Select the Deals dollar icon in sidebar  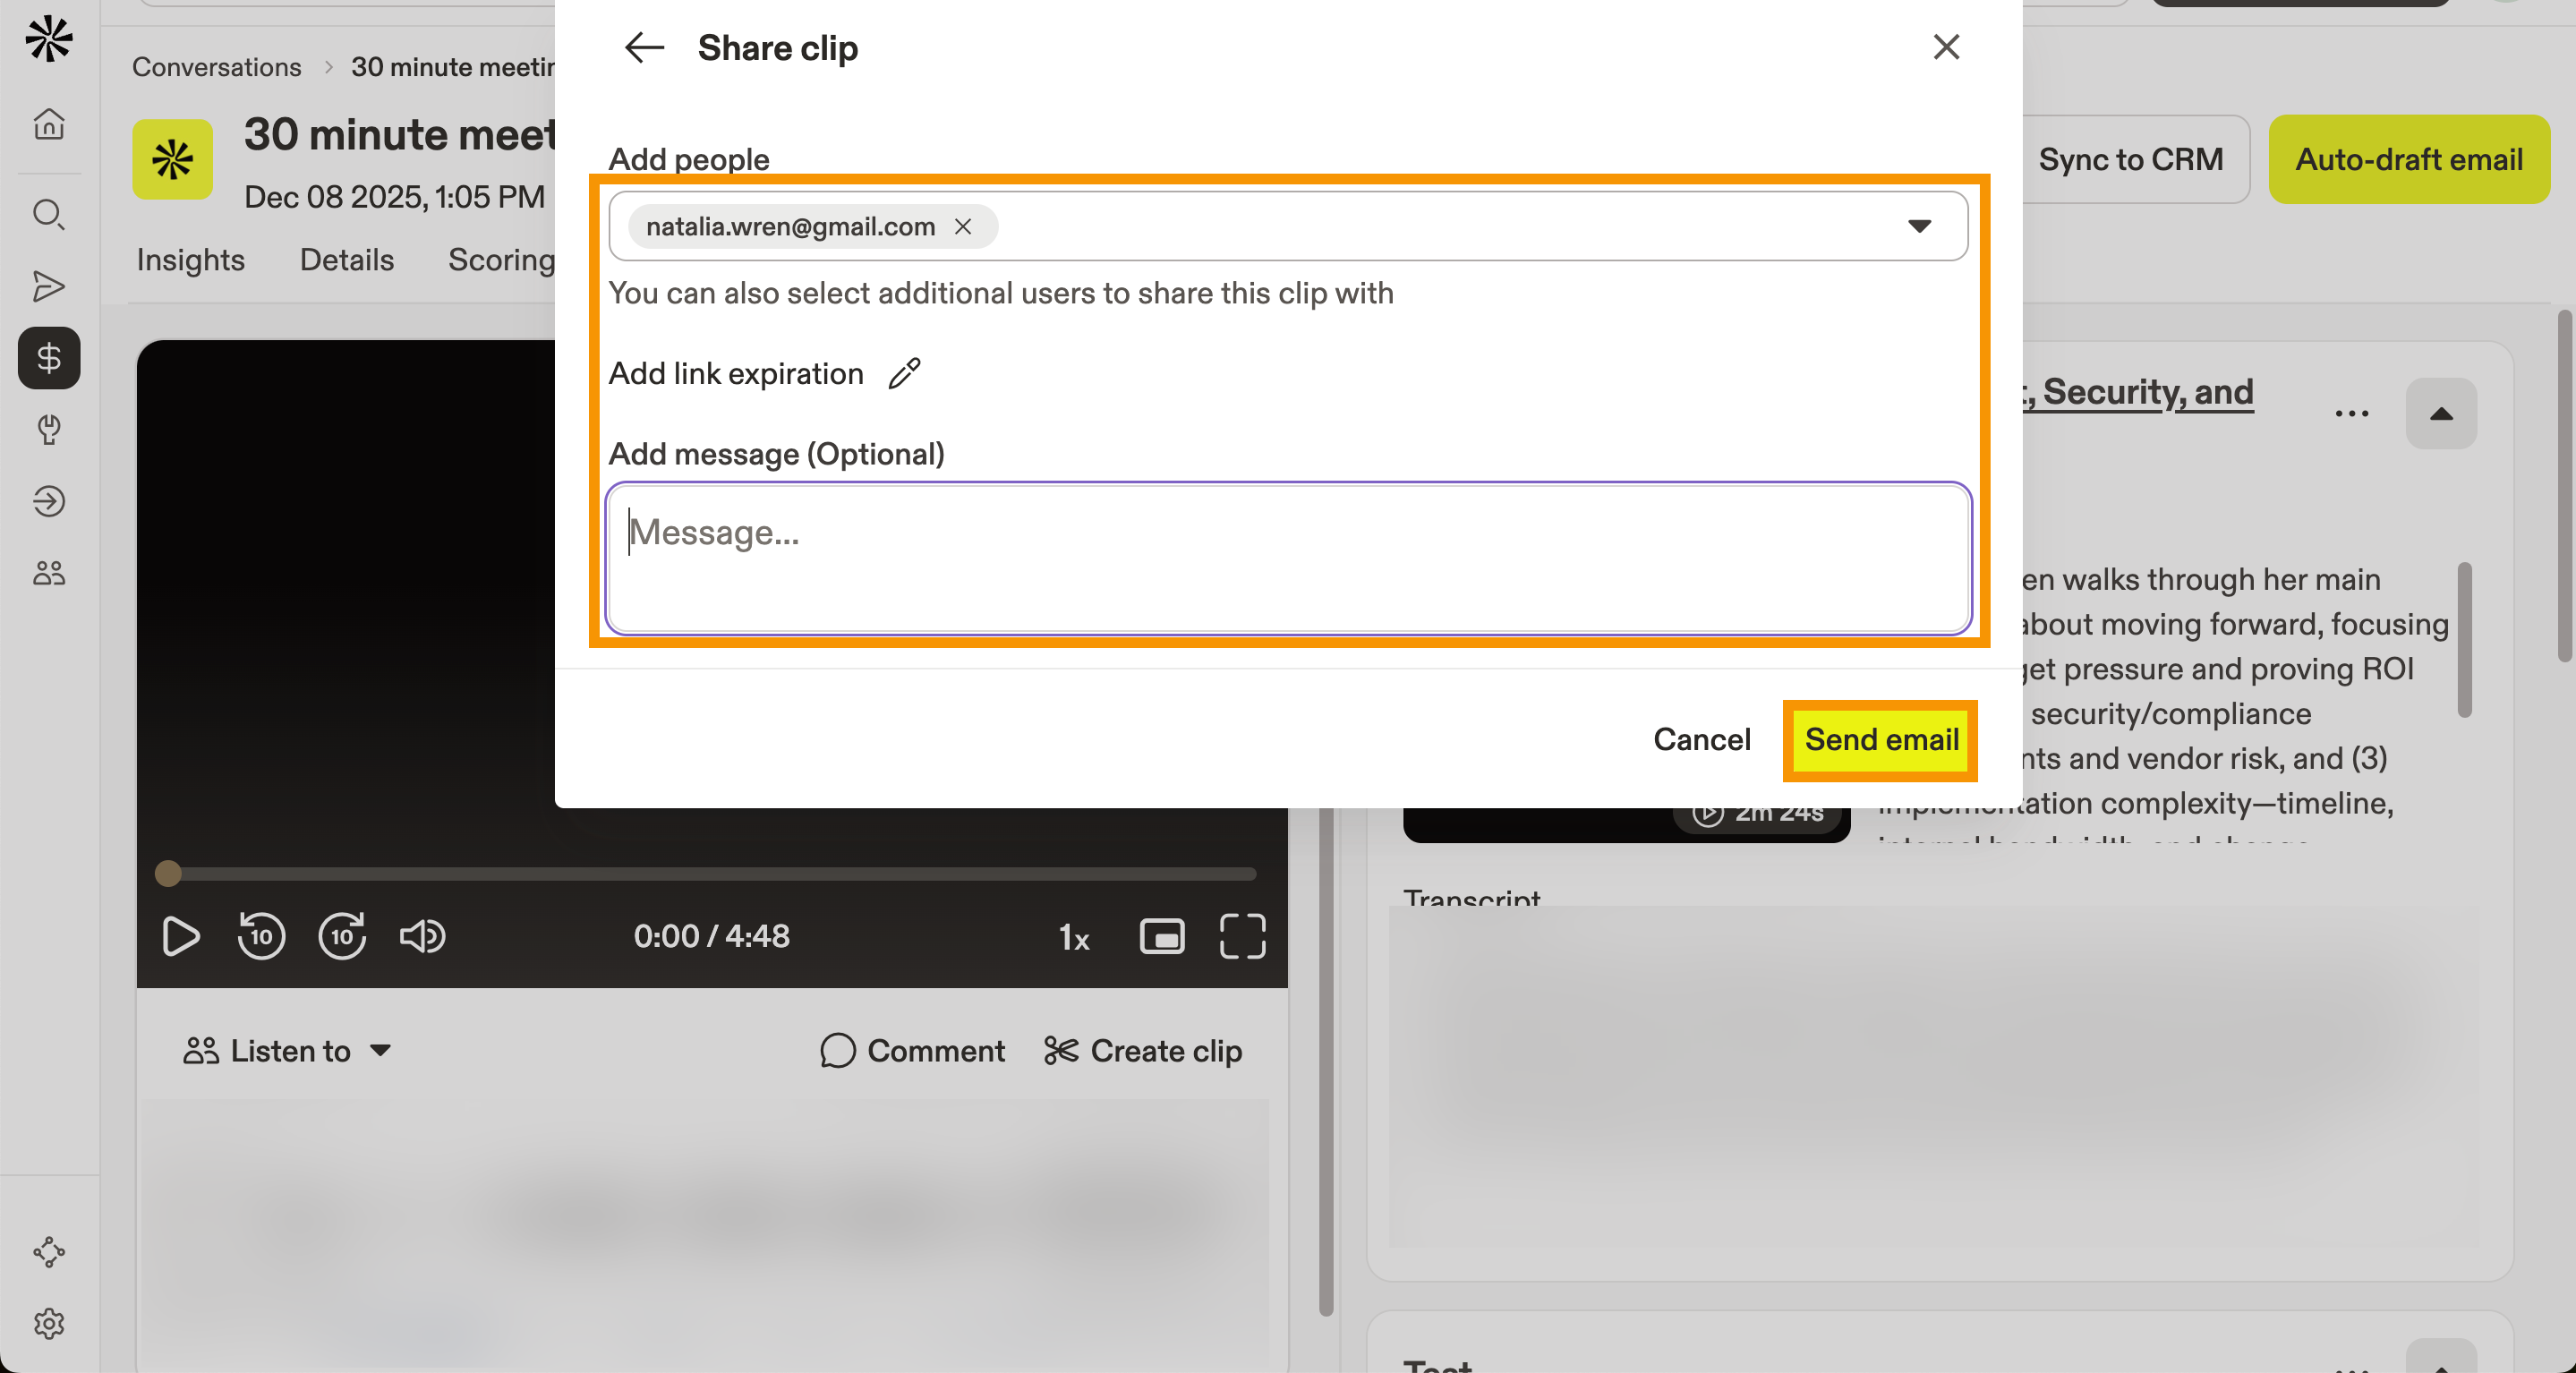48,358
